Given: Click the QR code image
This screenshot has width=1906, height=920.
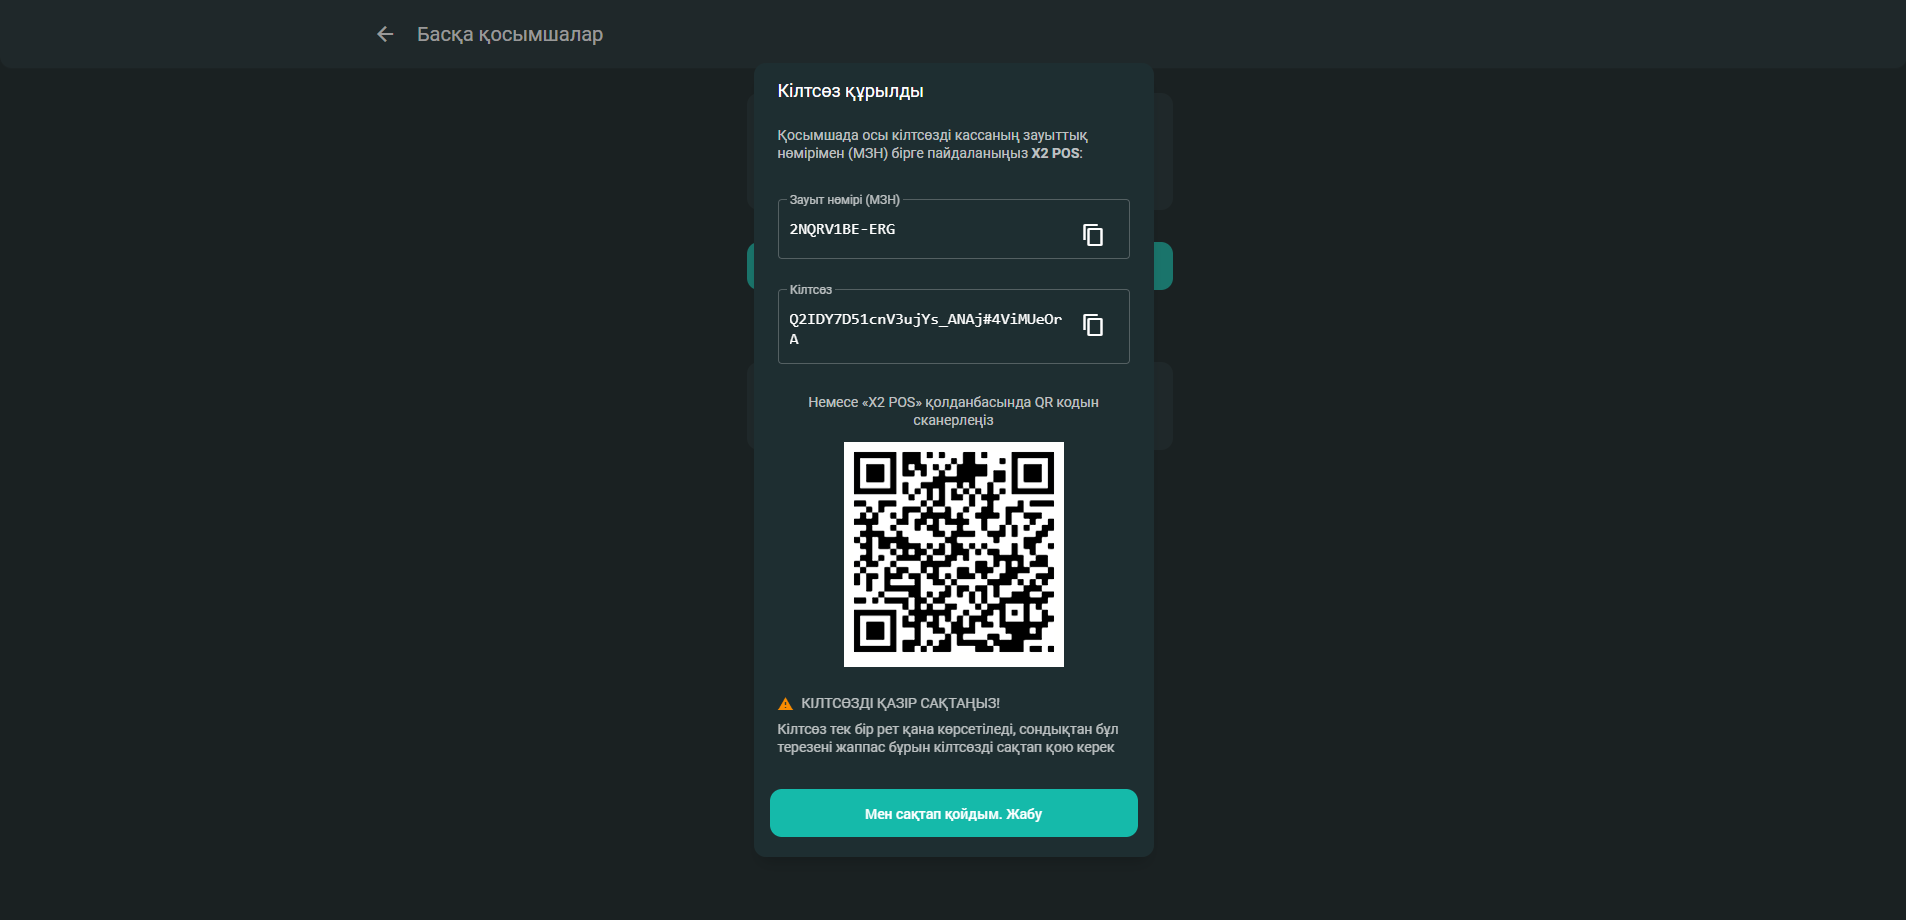Looking at the screenshot, I should point(953,554).
